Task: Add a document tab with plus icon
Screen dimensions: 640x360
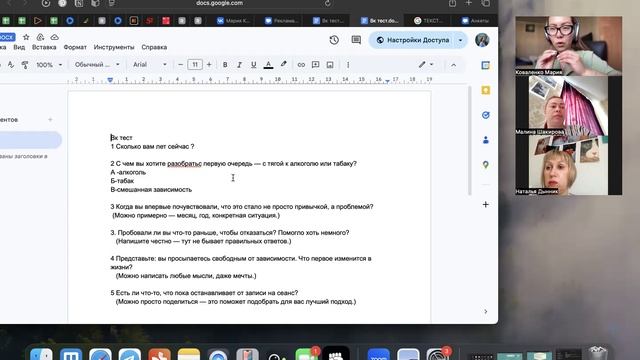Action: (50, 120)
